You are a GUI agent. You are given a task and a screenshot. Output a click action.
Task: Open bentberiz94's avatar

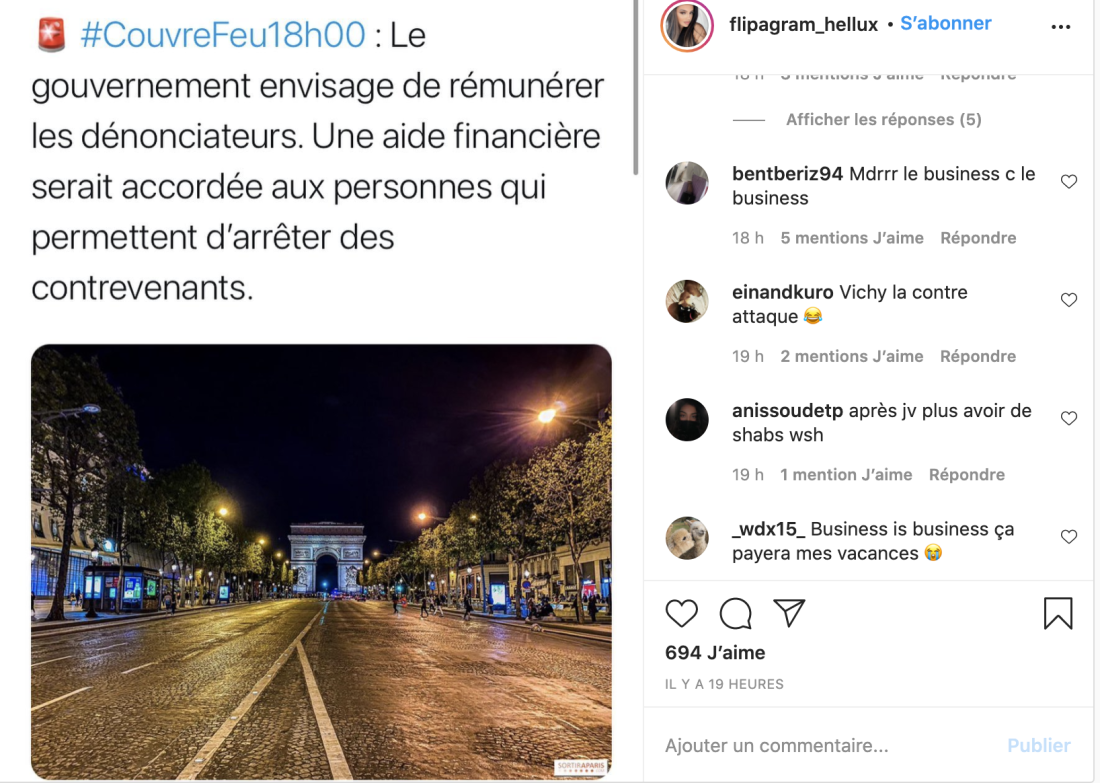point(687,183)
